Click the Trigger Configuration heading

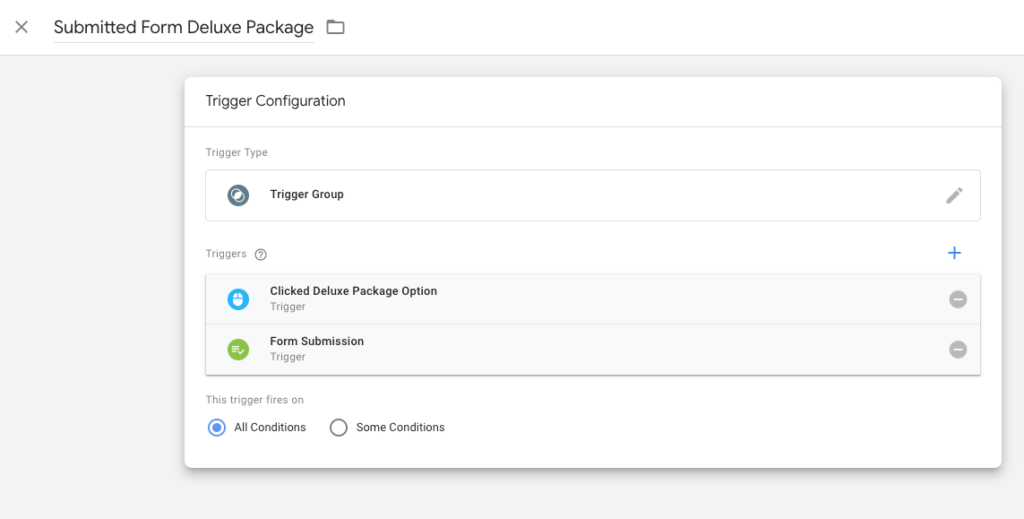click(x=276, y=101)
